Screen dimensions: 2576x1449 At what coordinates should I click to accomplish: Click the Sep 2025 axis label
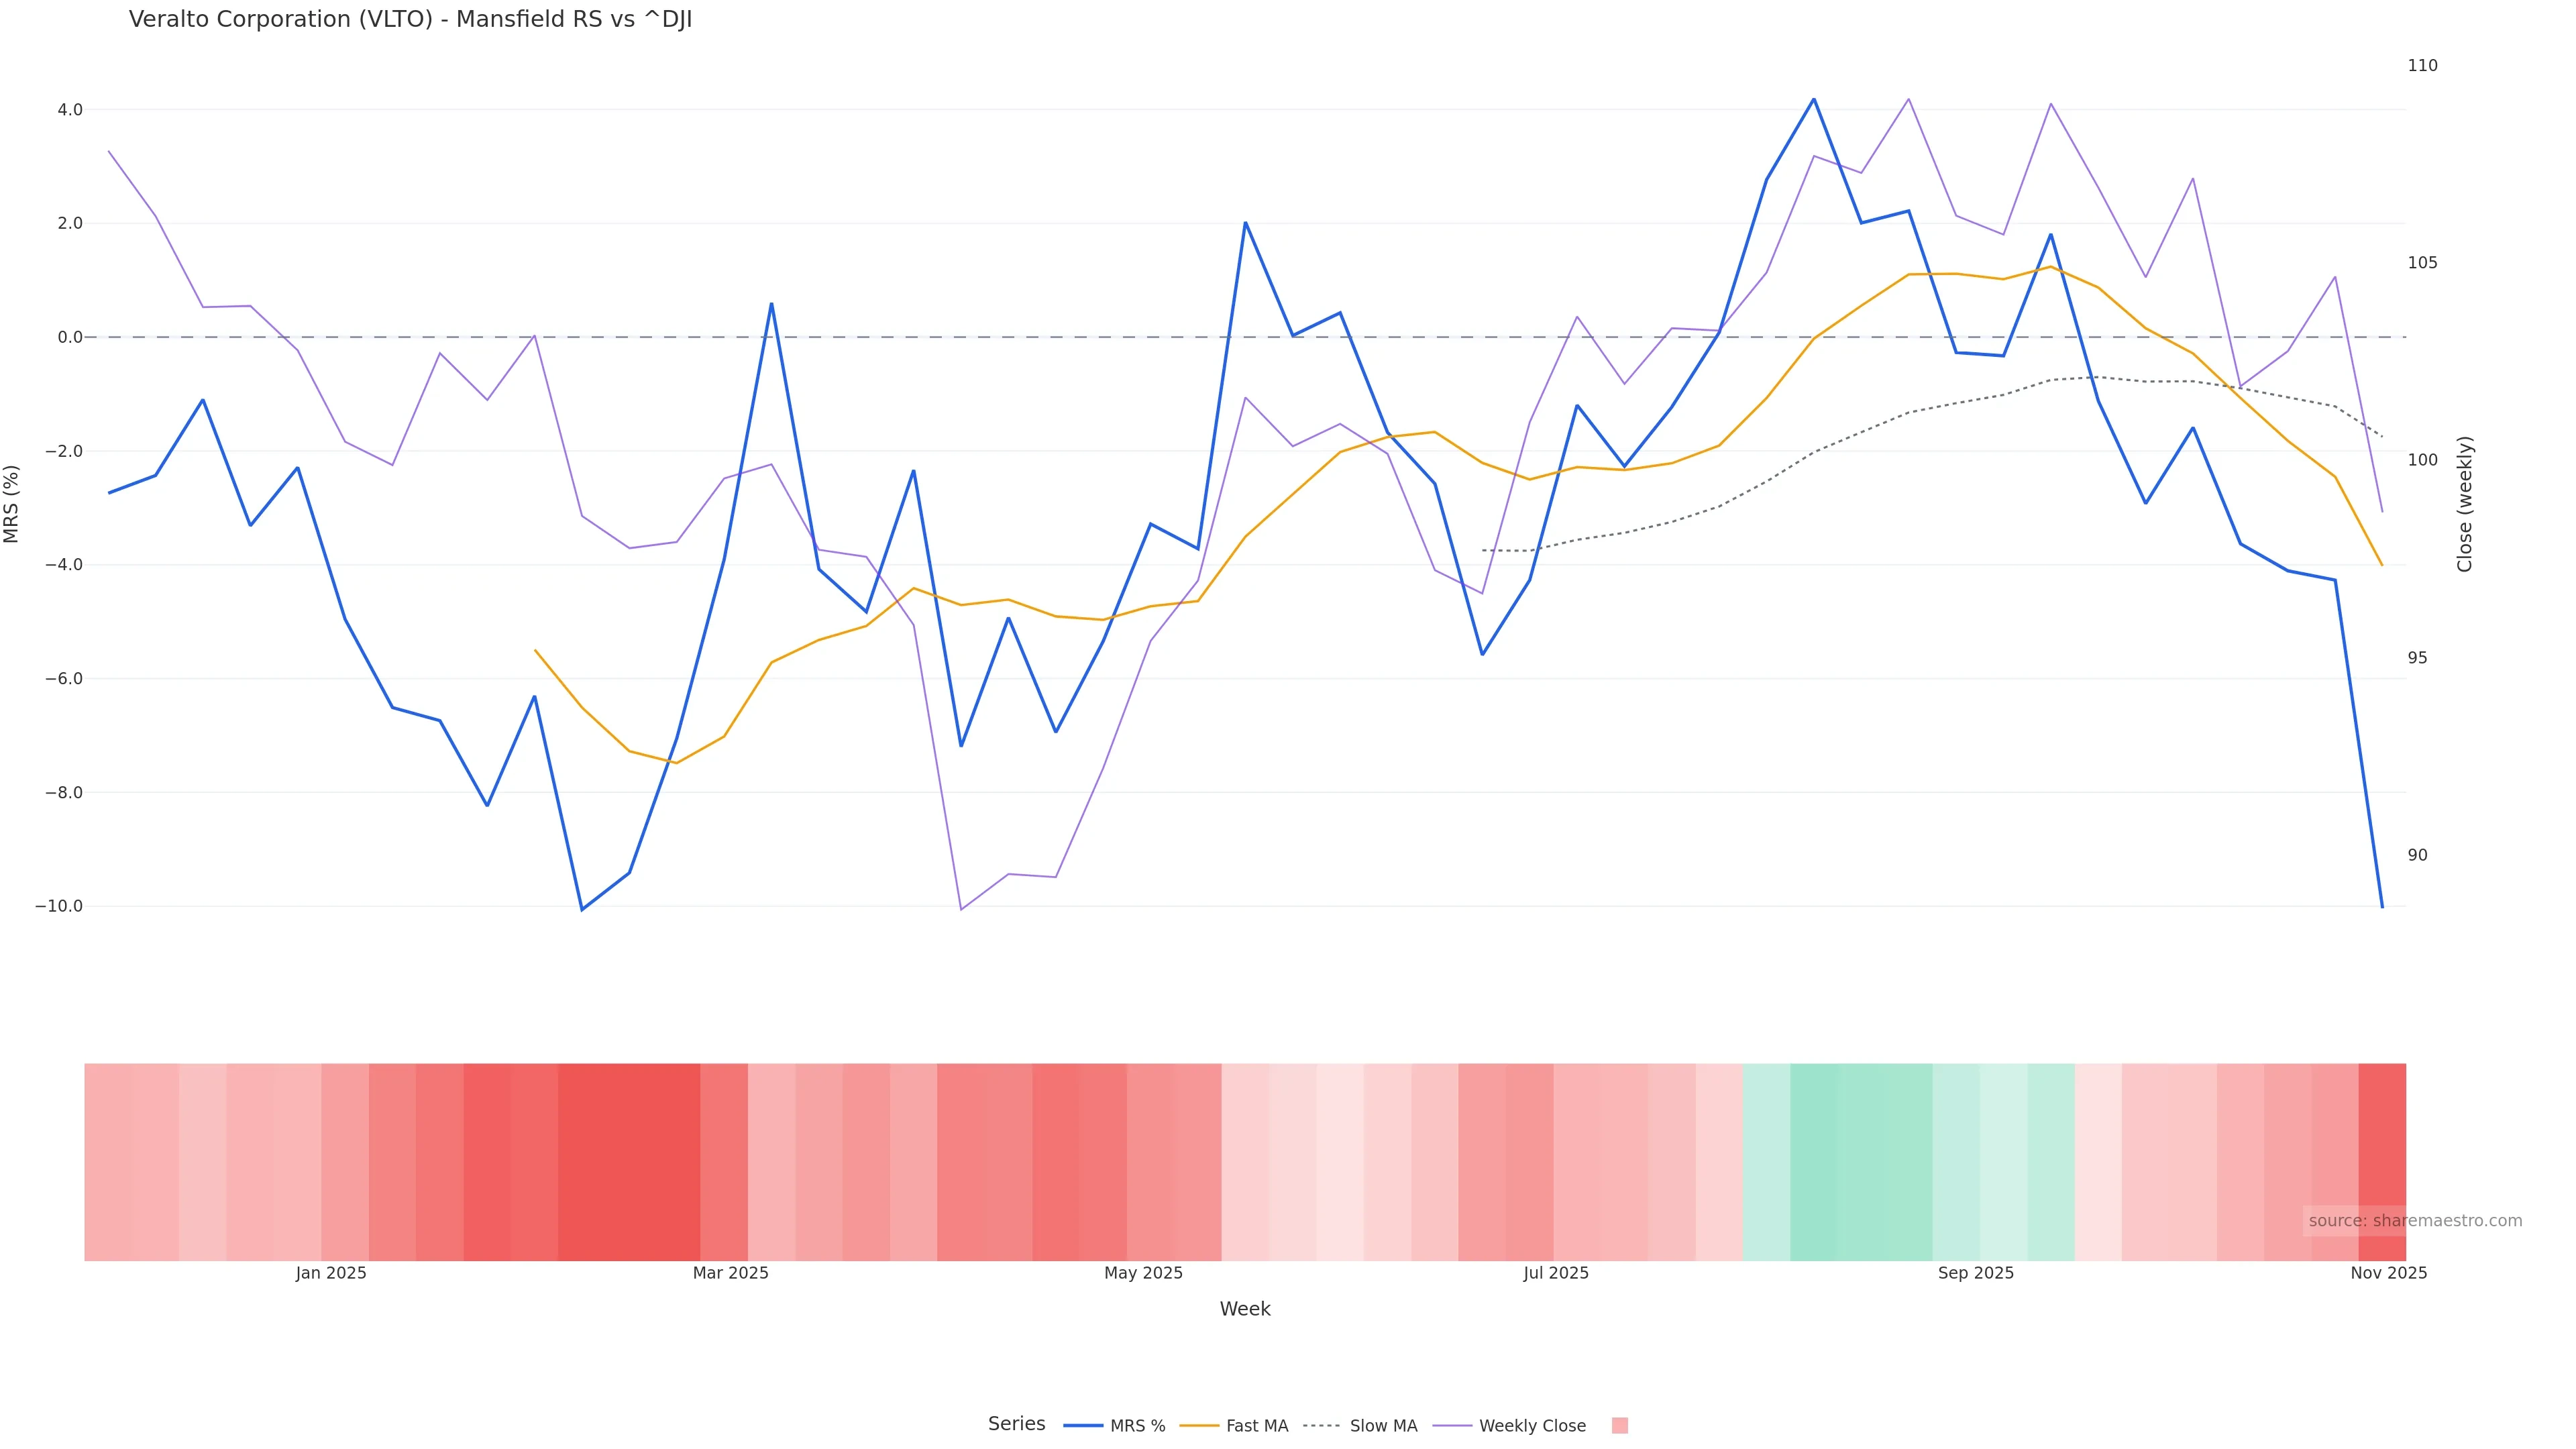point(1975,1273)
